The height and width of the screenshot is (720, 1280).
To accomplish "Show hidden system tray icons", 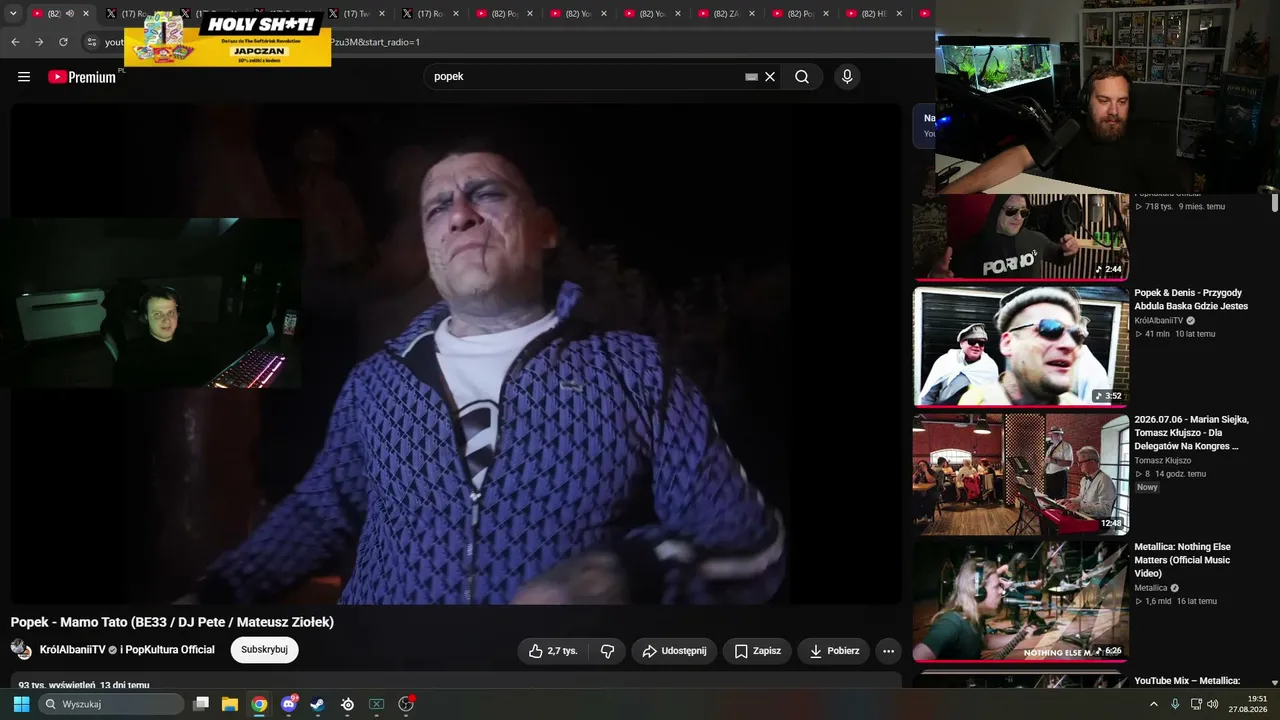I will [x=1154, y=704].
